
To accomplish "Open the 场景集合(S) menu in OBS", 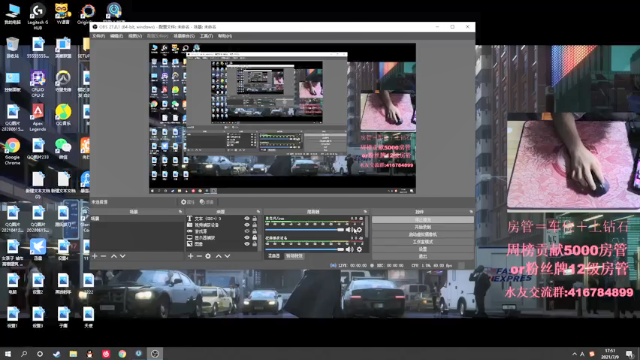I will click(x=184, y=36).
